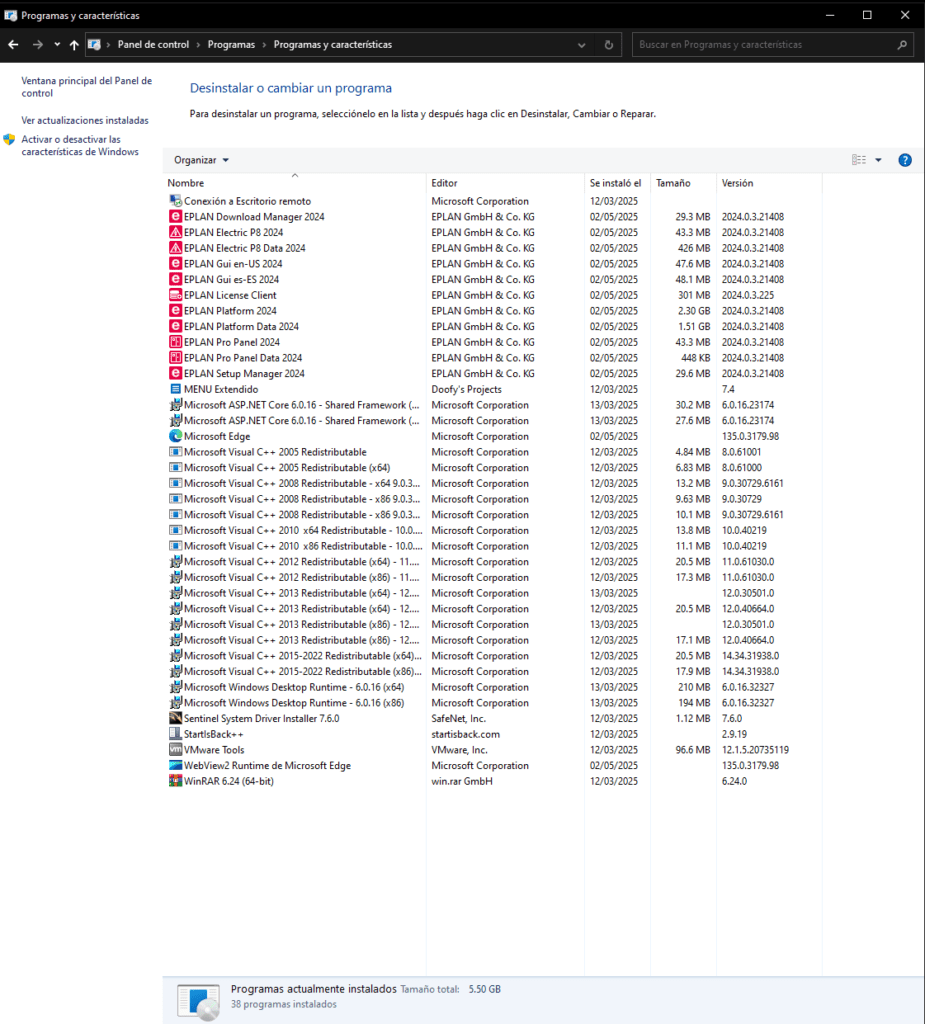This screenshot has height=1024, width=925.
Task: Select Visual C++ 2010 x64 Redistributable row
Action: point(493,530)
